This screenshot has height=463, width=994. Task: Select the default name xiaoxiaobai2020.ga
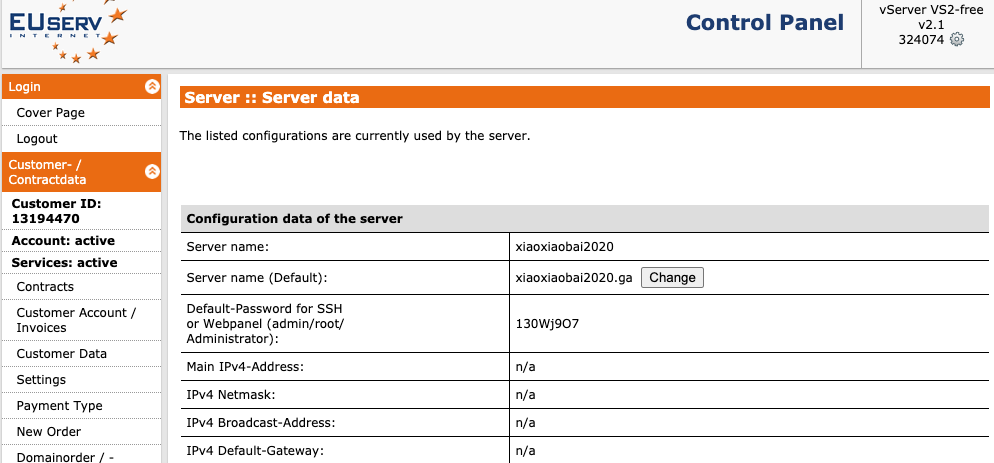click(x=574, y=277)
